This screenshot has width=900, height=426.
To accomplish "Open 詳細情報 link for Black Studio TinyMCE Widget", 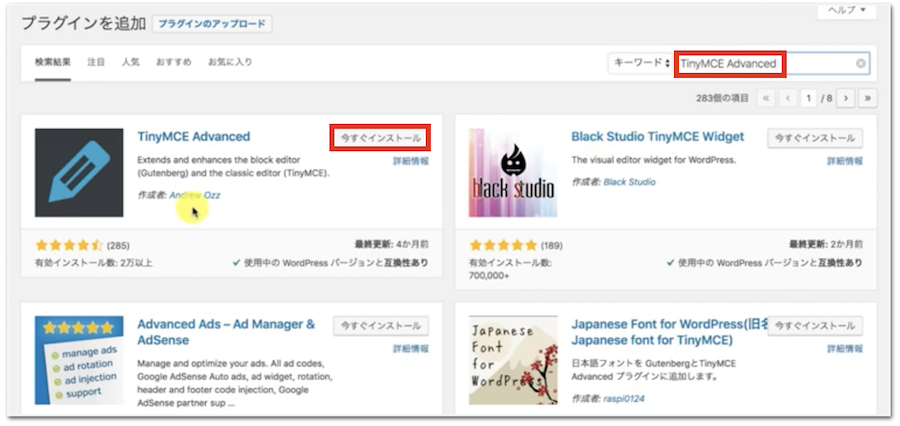I will click(x=845, y=160).
